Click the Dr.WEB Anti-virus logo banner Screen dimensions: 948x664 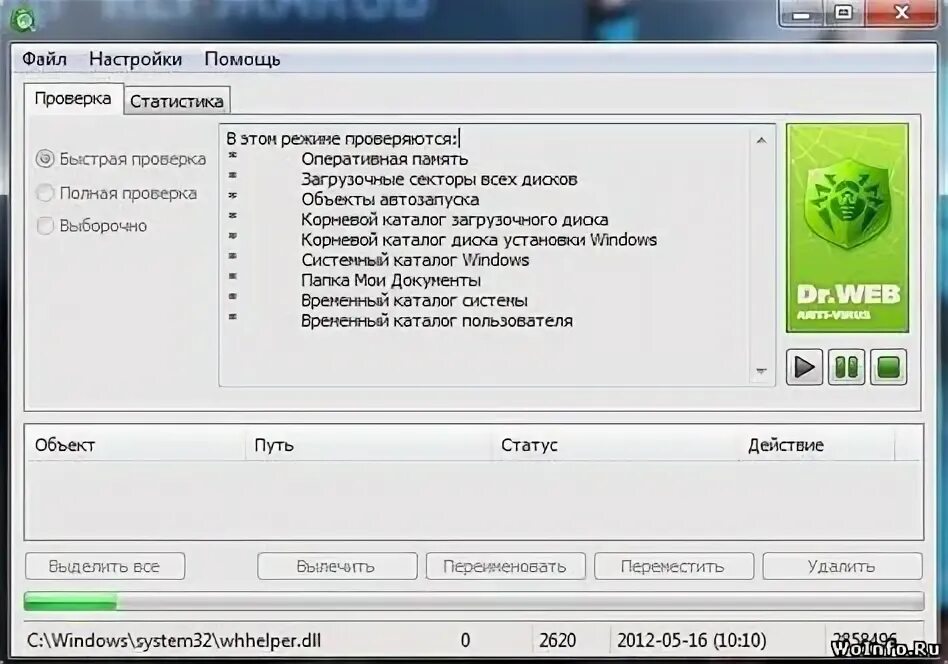click(847, 228)
